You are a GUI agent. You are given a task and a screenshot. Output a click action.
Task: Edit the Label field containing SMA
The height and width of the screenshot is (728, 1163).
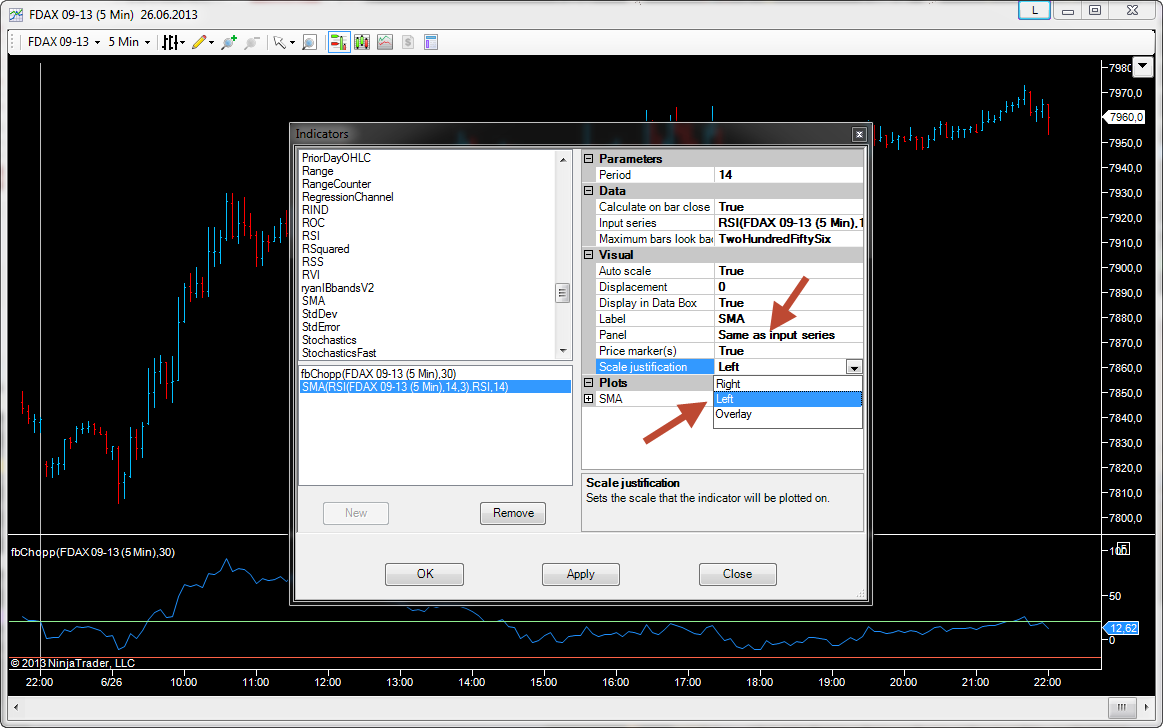point(789,319)
